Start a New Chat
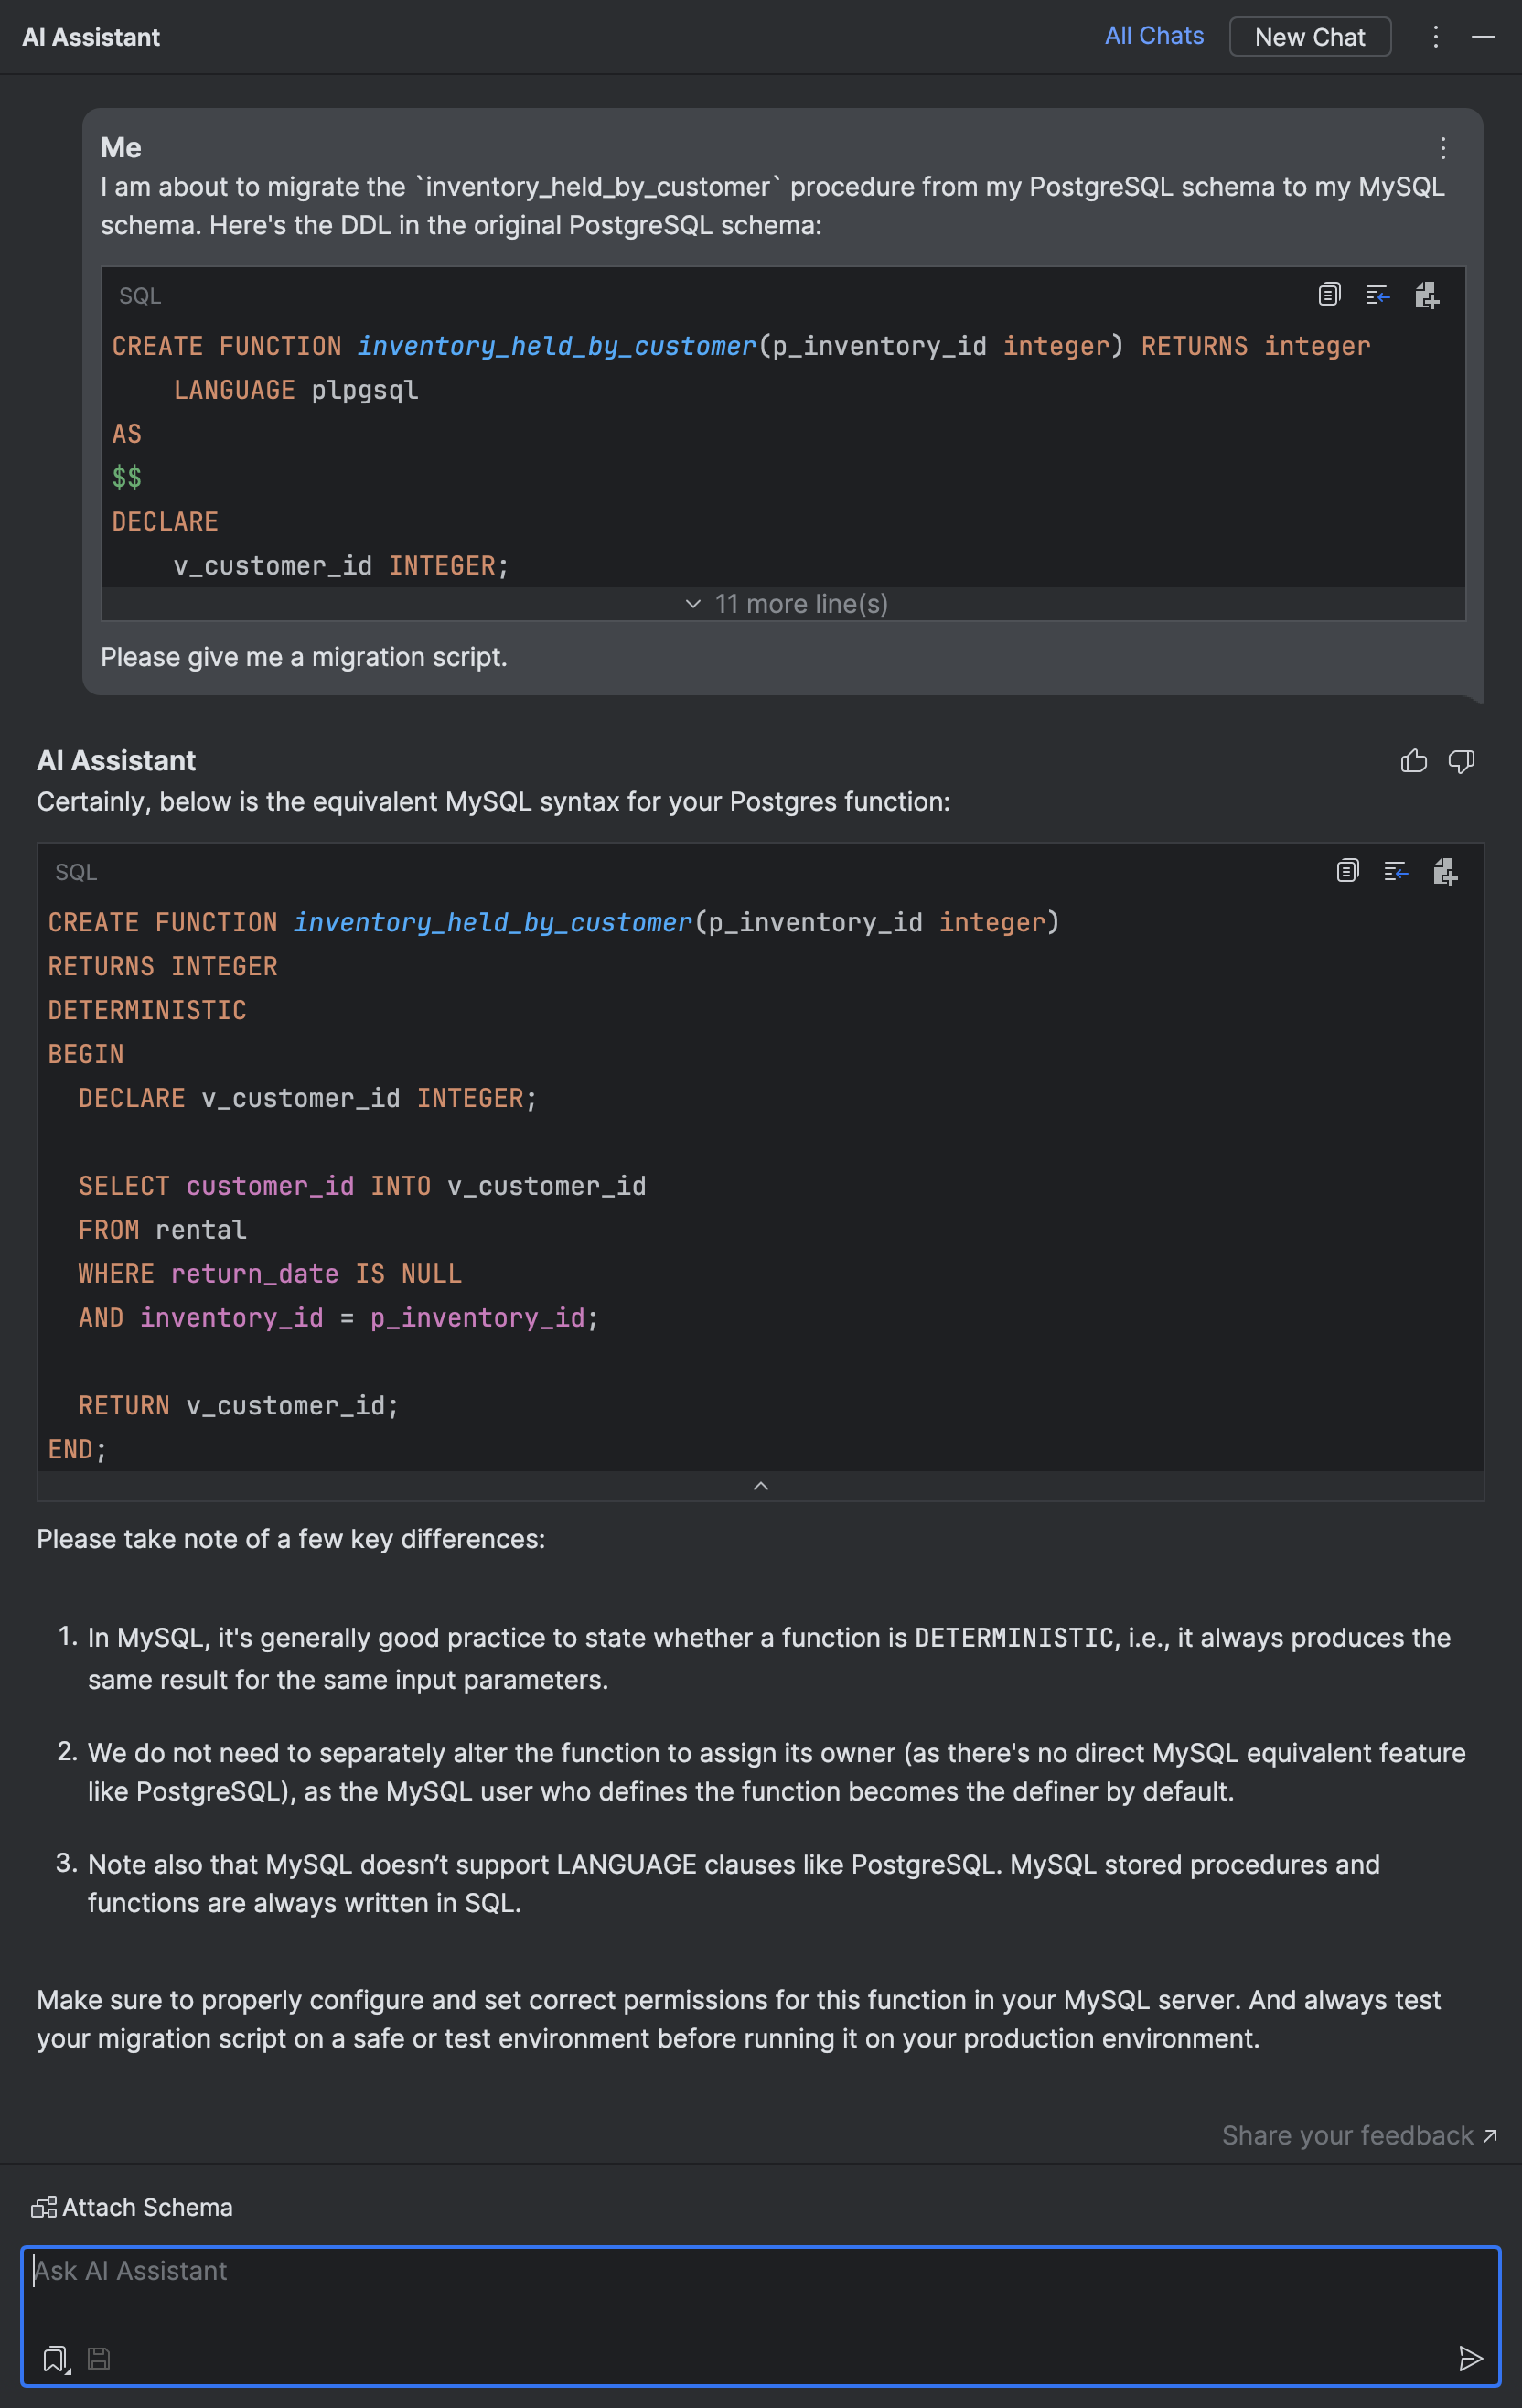This screenshot has height=2408, width=1522. (x=1310, y=37)
